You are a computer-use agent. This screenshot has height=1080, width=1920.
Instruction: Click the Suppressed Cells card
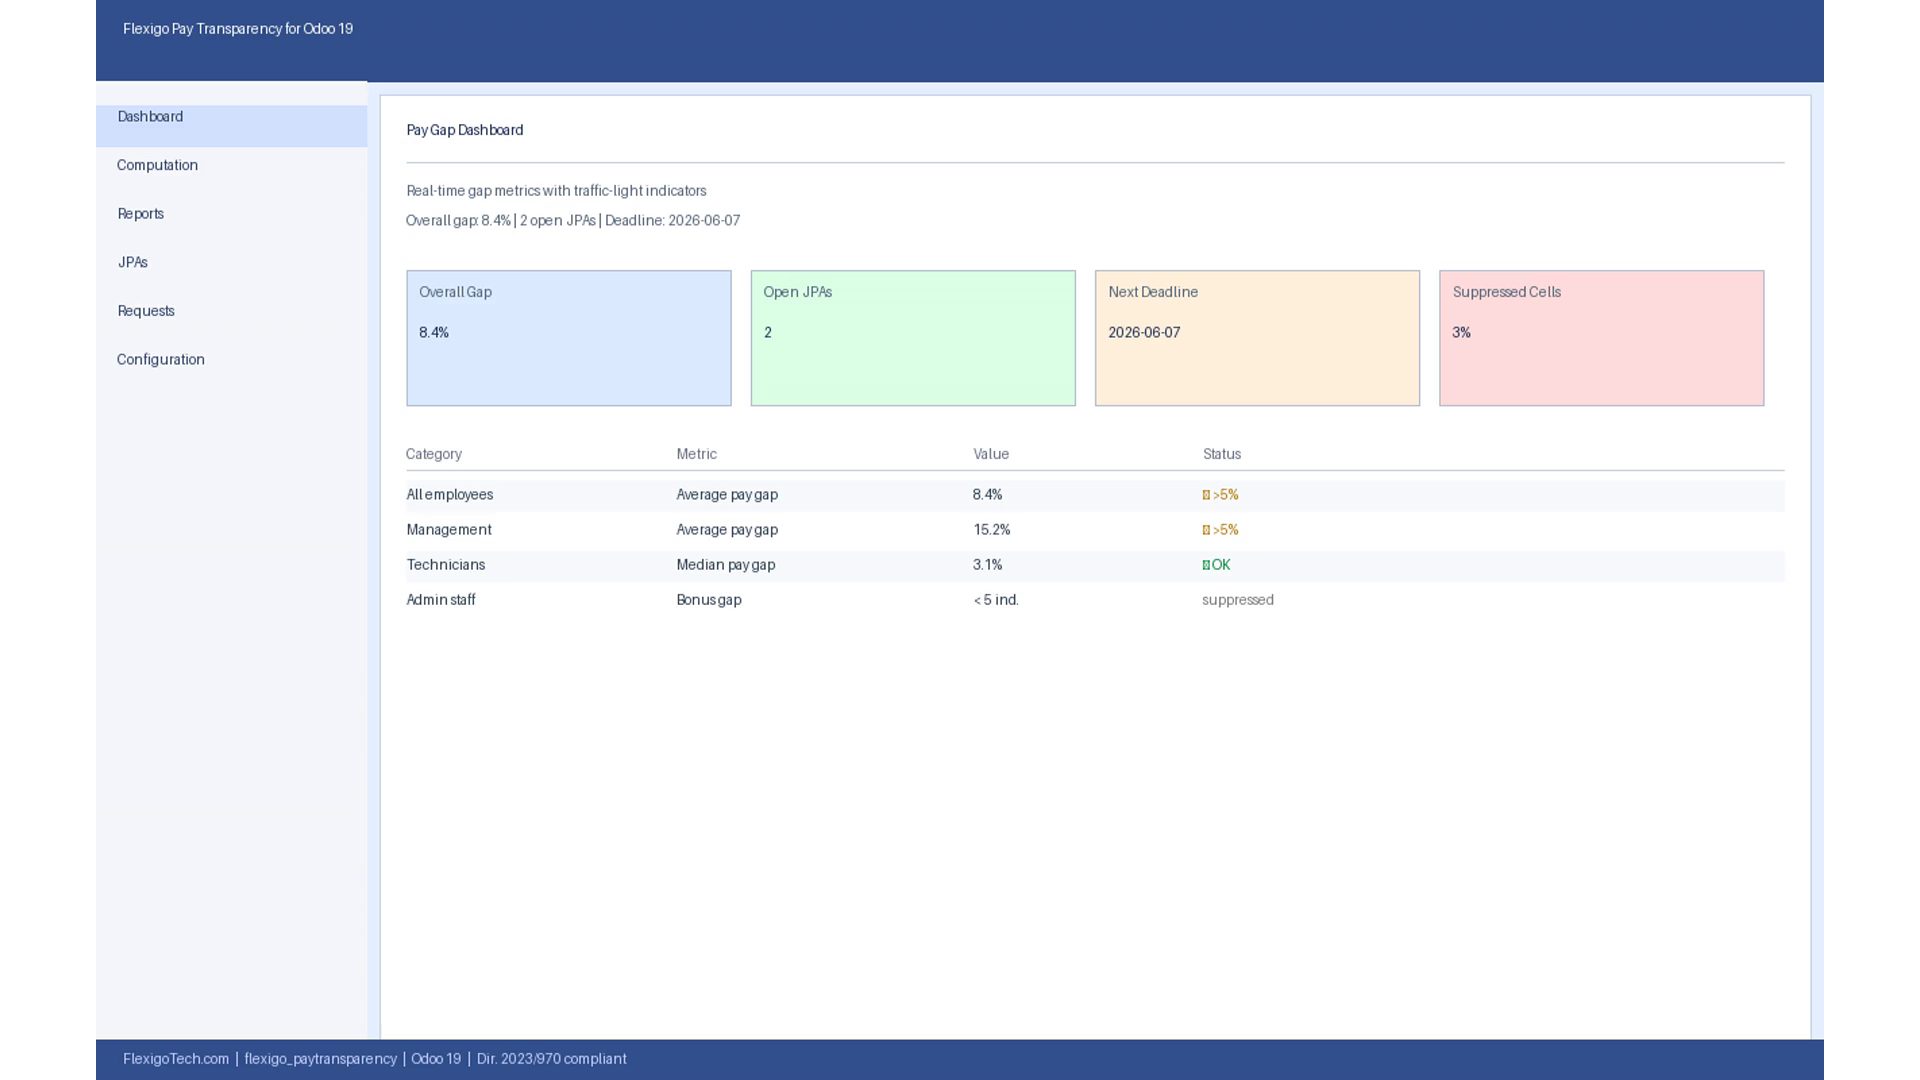pos(1601,338)
